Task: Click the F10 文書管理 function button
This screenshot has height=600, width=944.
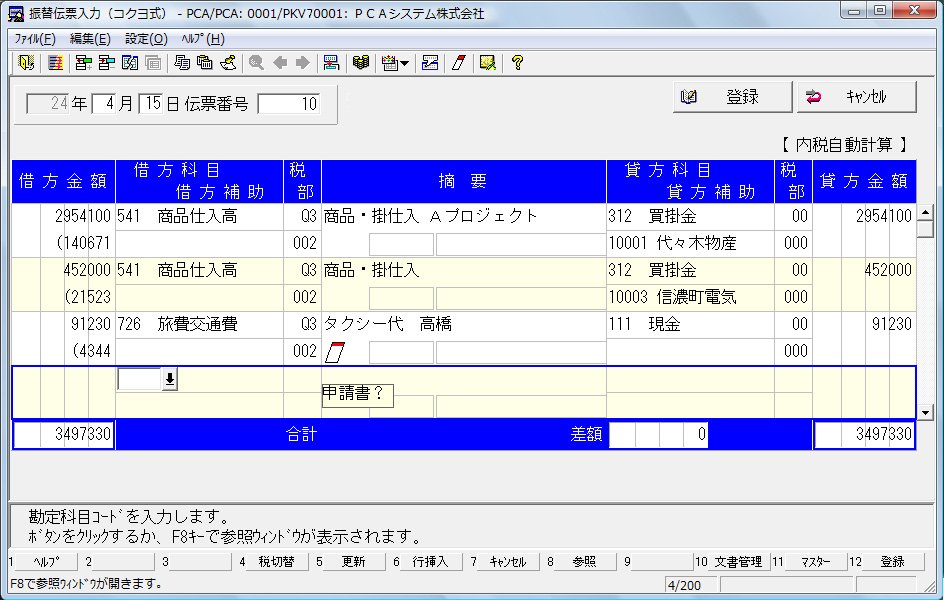Action: tap(737, 561)
